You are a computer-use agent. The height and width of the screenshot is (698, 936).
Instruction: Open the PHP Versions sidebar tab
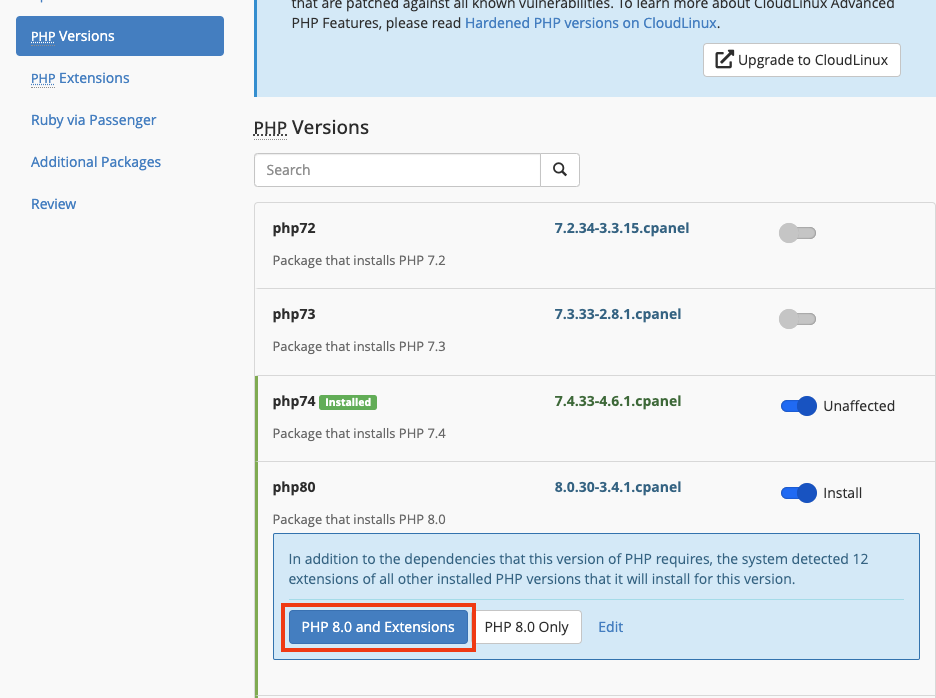click(x=120, y=36)
